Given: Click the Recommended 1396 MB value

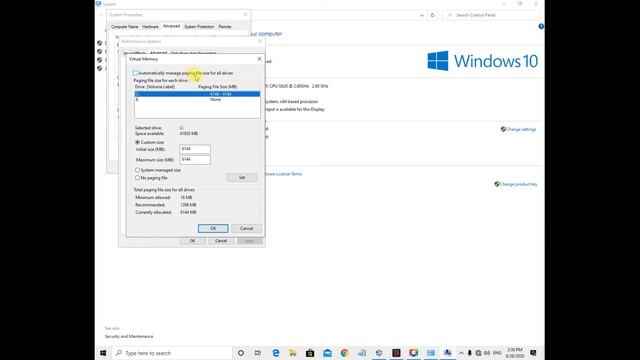Looking at the screenshot, I should coord(188,205).
